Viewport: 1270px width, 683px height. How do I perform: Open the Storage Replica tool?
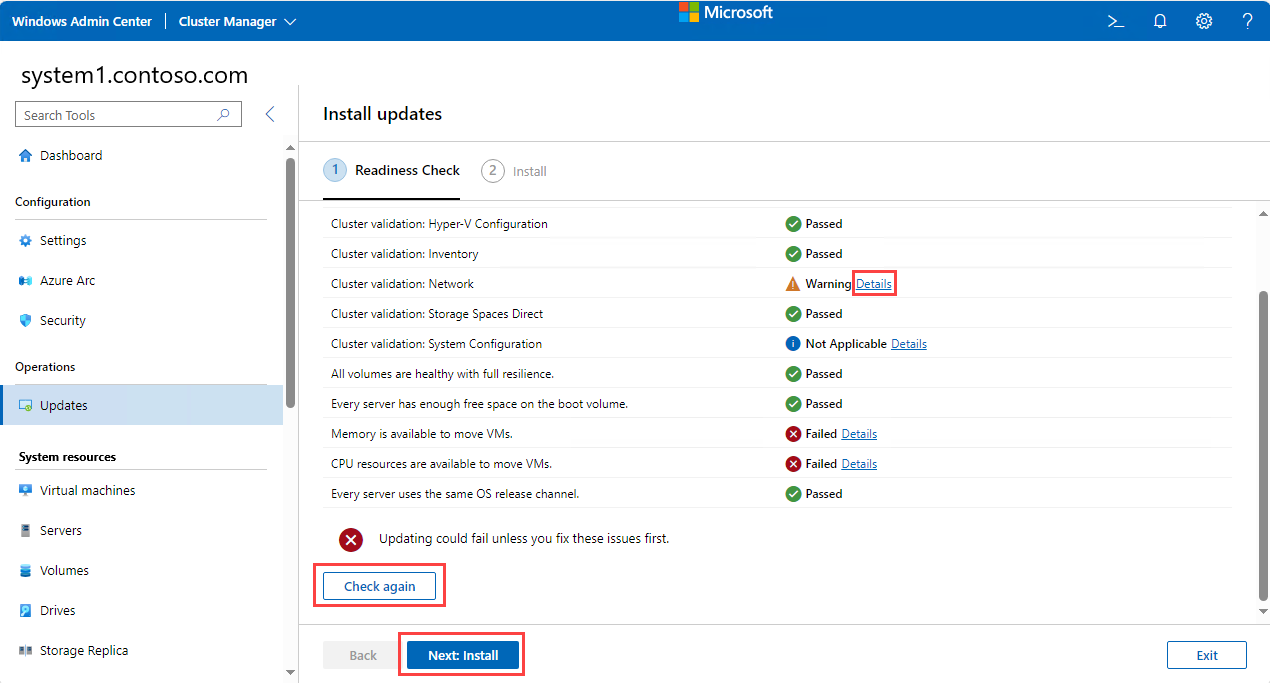pyautogui.click(x=83, y=651)
